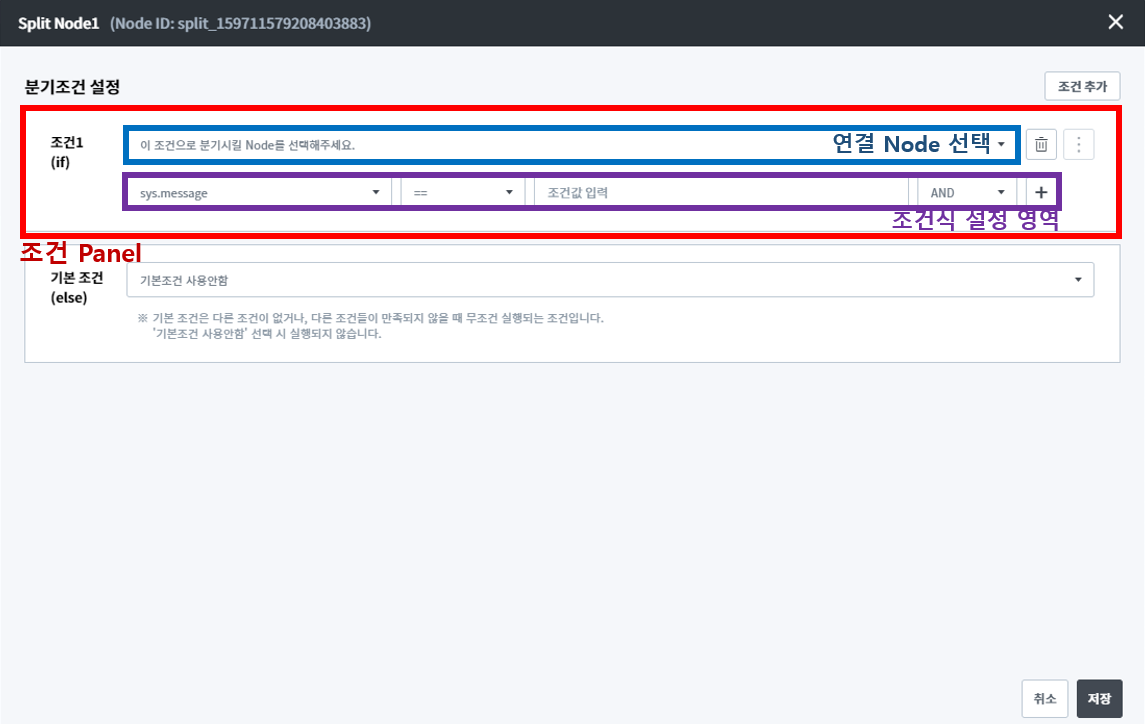
Task: Click the Split Node1 title text
Action: 58,23
